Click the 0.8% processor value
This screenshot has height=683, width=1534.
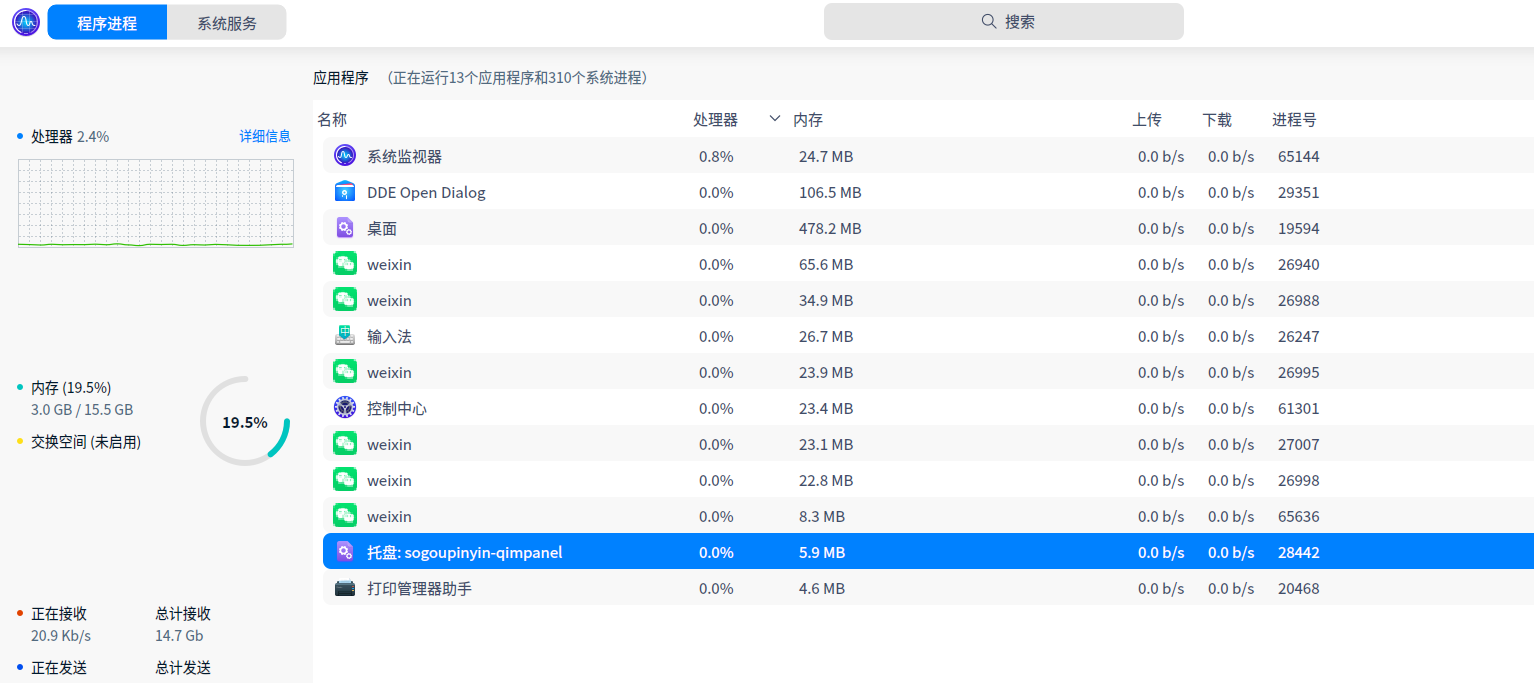pos(716,156)
